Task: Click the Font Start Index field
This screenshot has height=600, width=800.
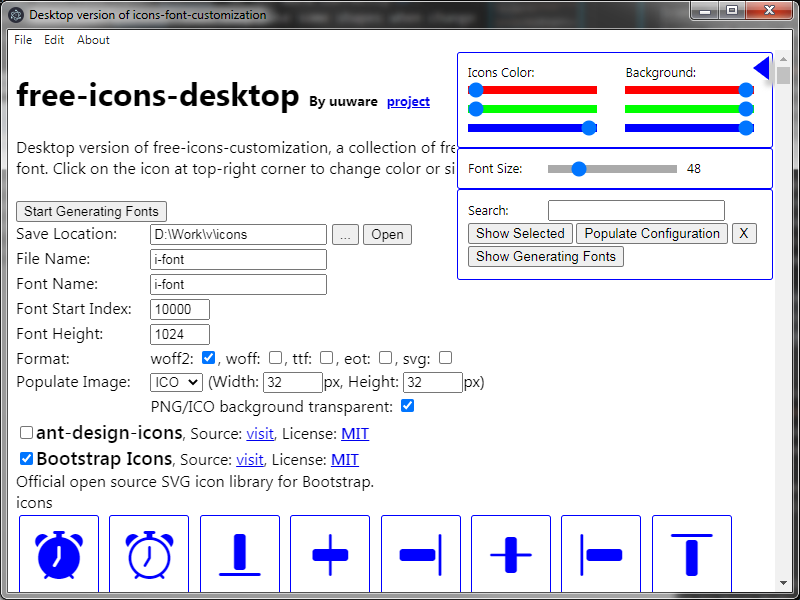Action: point(180,310)
